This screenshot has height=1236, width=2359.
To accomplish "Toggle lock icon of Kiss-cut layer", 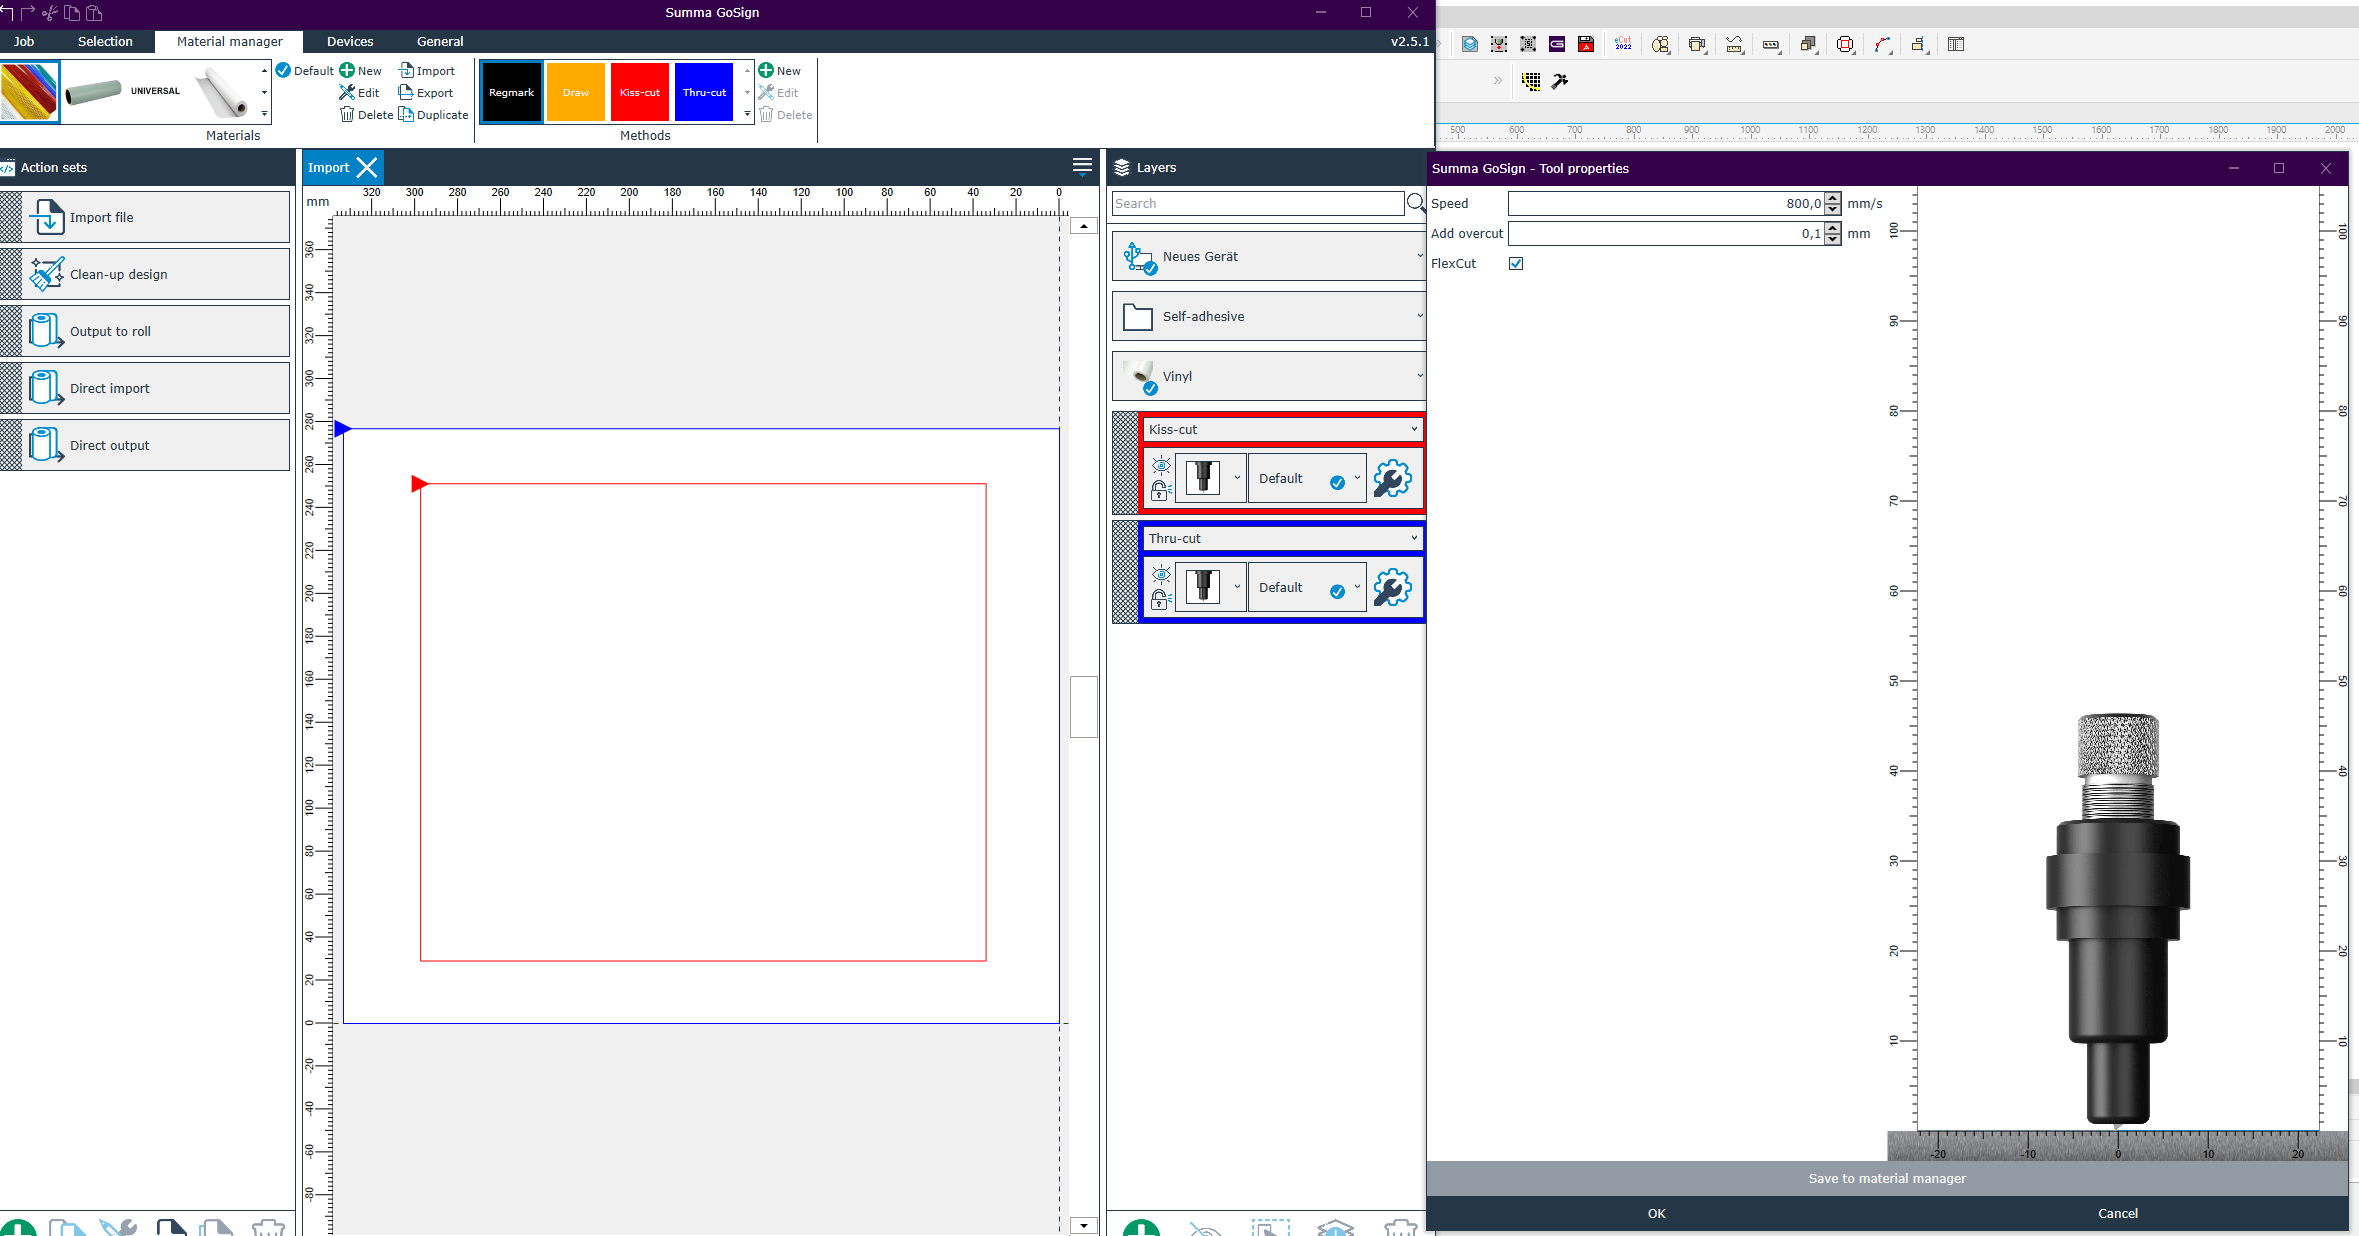I will (1160, 490).
